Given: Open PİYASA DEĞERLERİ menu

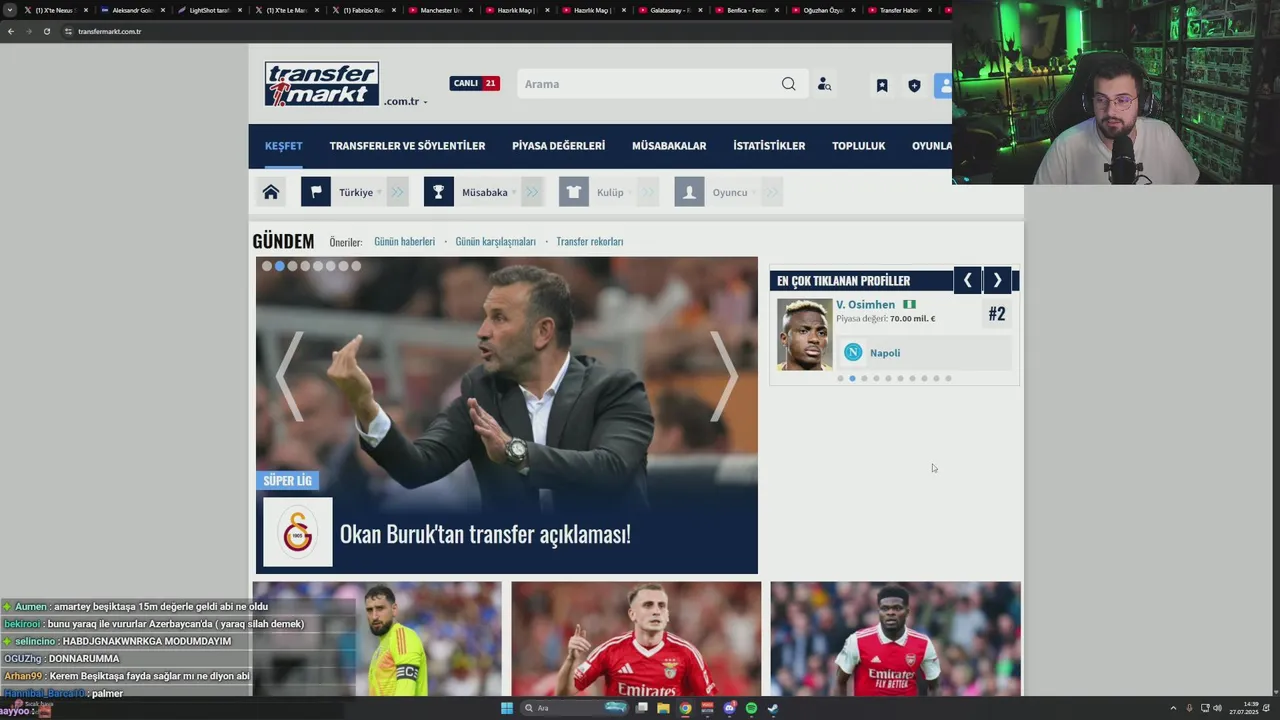Looking at the screenshot, I should click(558, 146).
